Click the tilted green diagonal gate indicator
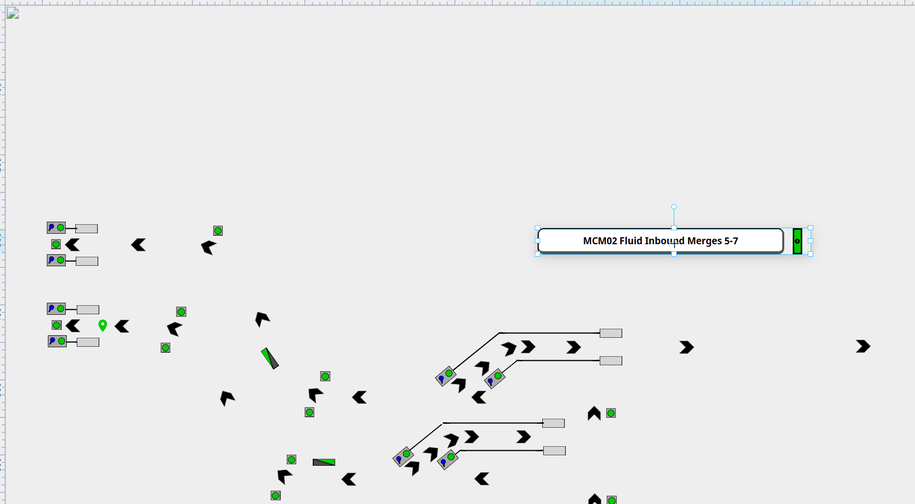Viewport: 915px width, 504px height. tap(269, 358)
